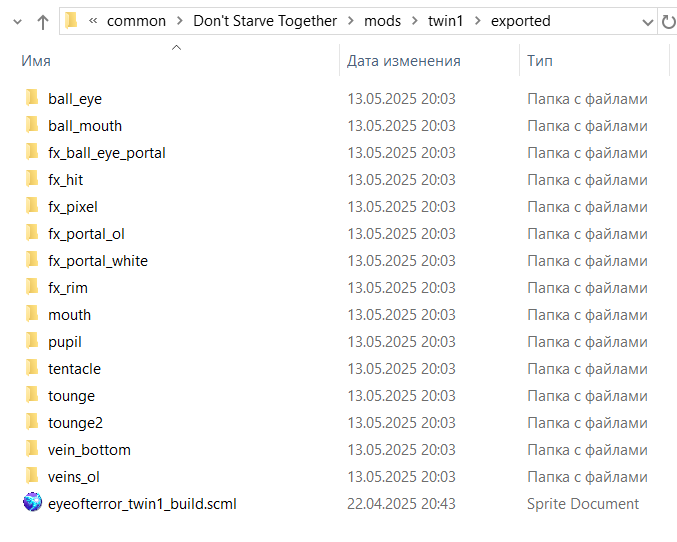
Task: Sort files by the Имя column
Action: tap(36, 61)
